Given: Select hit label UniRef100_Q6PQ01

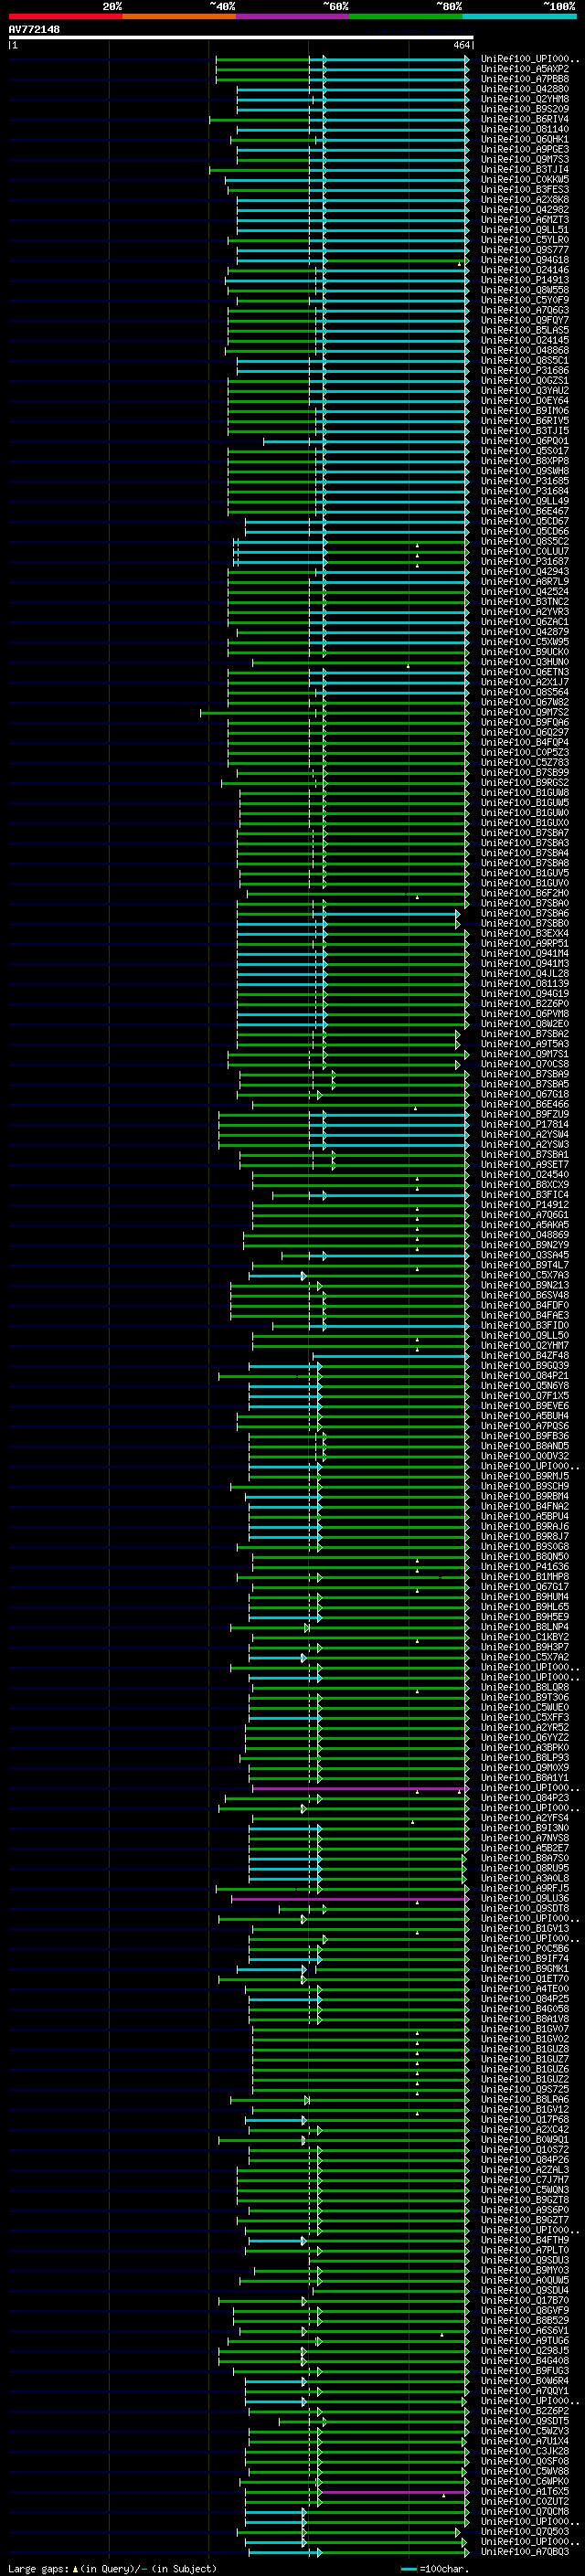Looking at the screenshot, I should (x=525, y=441).
